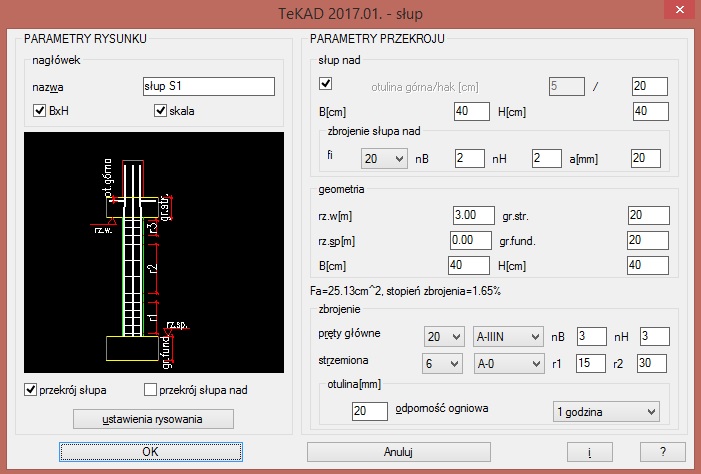This screenshot has height=474, width=701.
Task: Close the TeKAD słup dialog
Action: tap(680, 9)
